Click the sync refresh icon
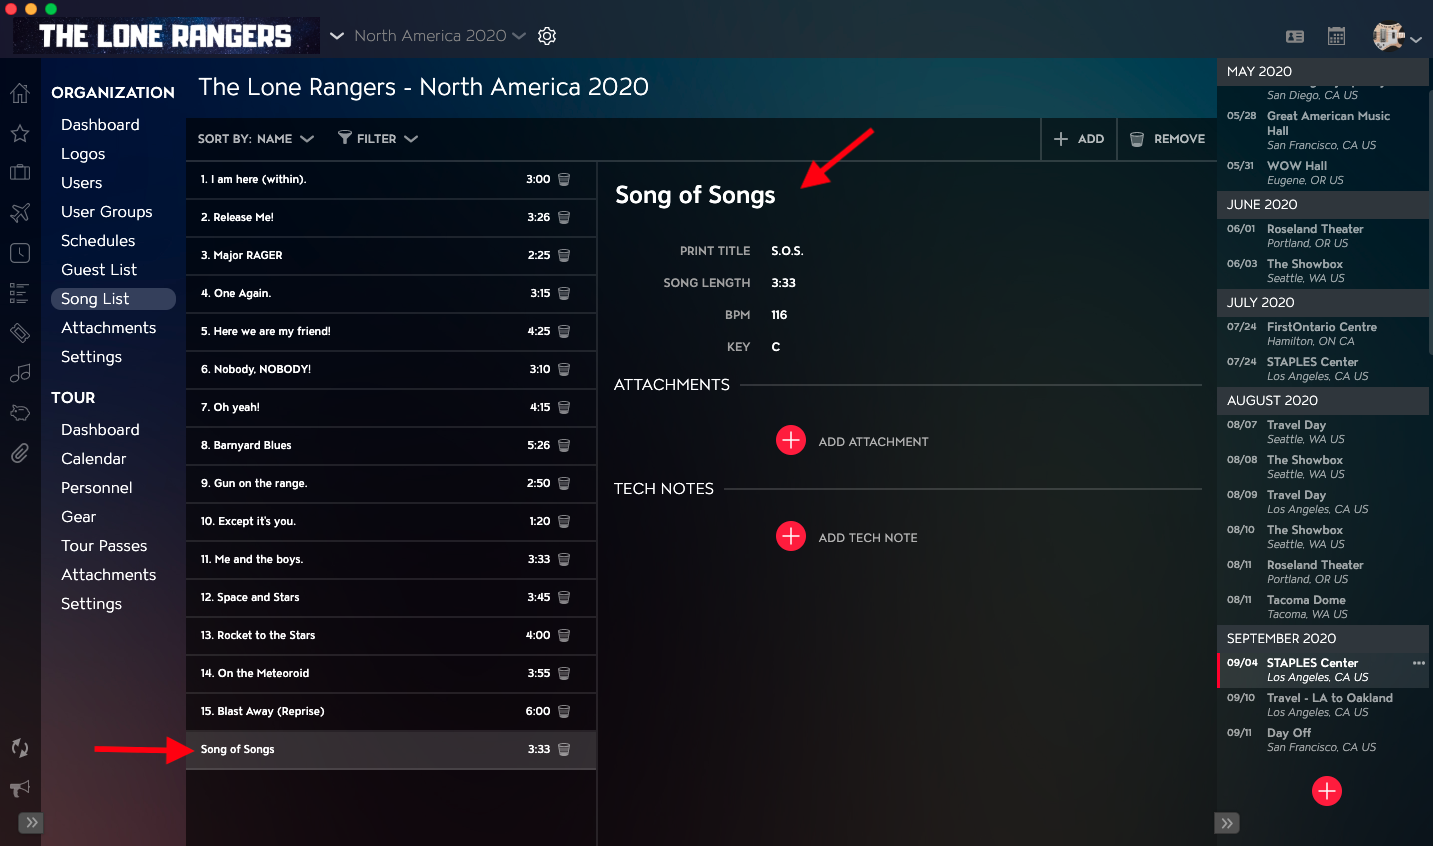The height and width of the screenshot is (846, 1433). coord(20,748)
